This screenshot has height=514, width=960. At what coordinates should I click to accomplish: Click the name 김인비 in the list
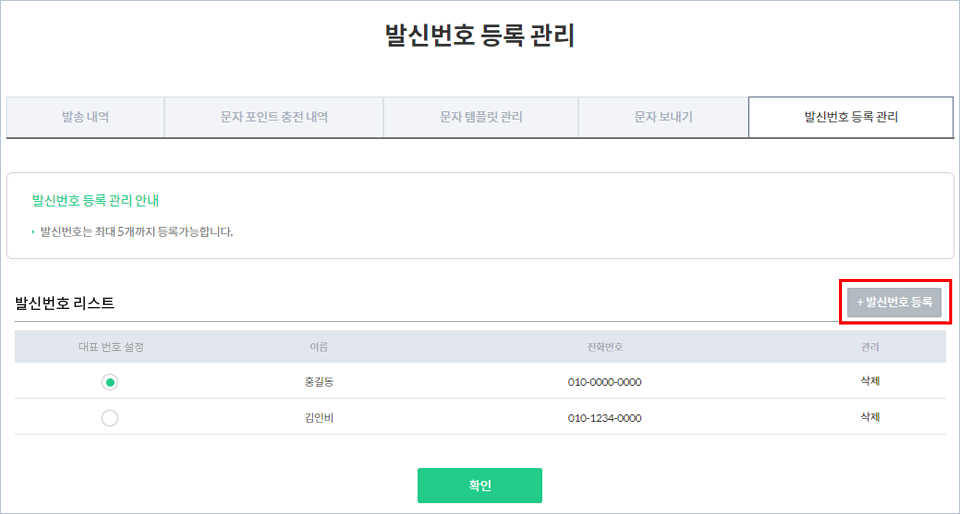click(318, 419)
